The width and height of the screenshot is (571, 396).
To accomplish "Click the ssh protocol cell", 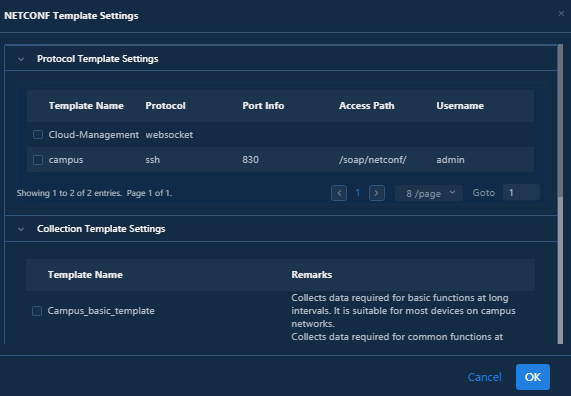I will point(153,160).
